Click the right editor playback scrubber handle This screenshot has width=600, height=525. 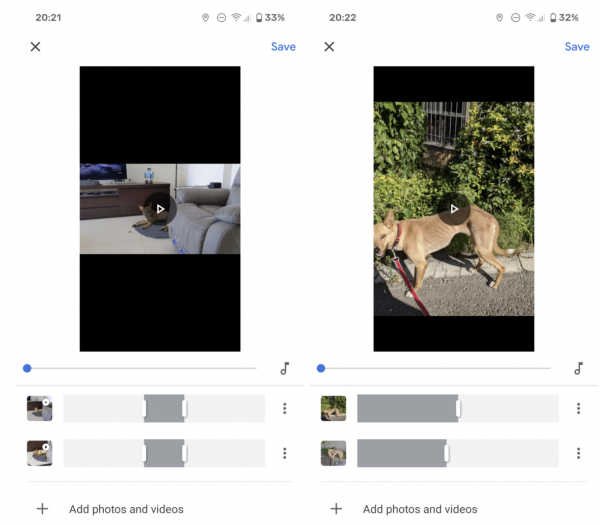tap(321, 368)
